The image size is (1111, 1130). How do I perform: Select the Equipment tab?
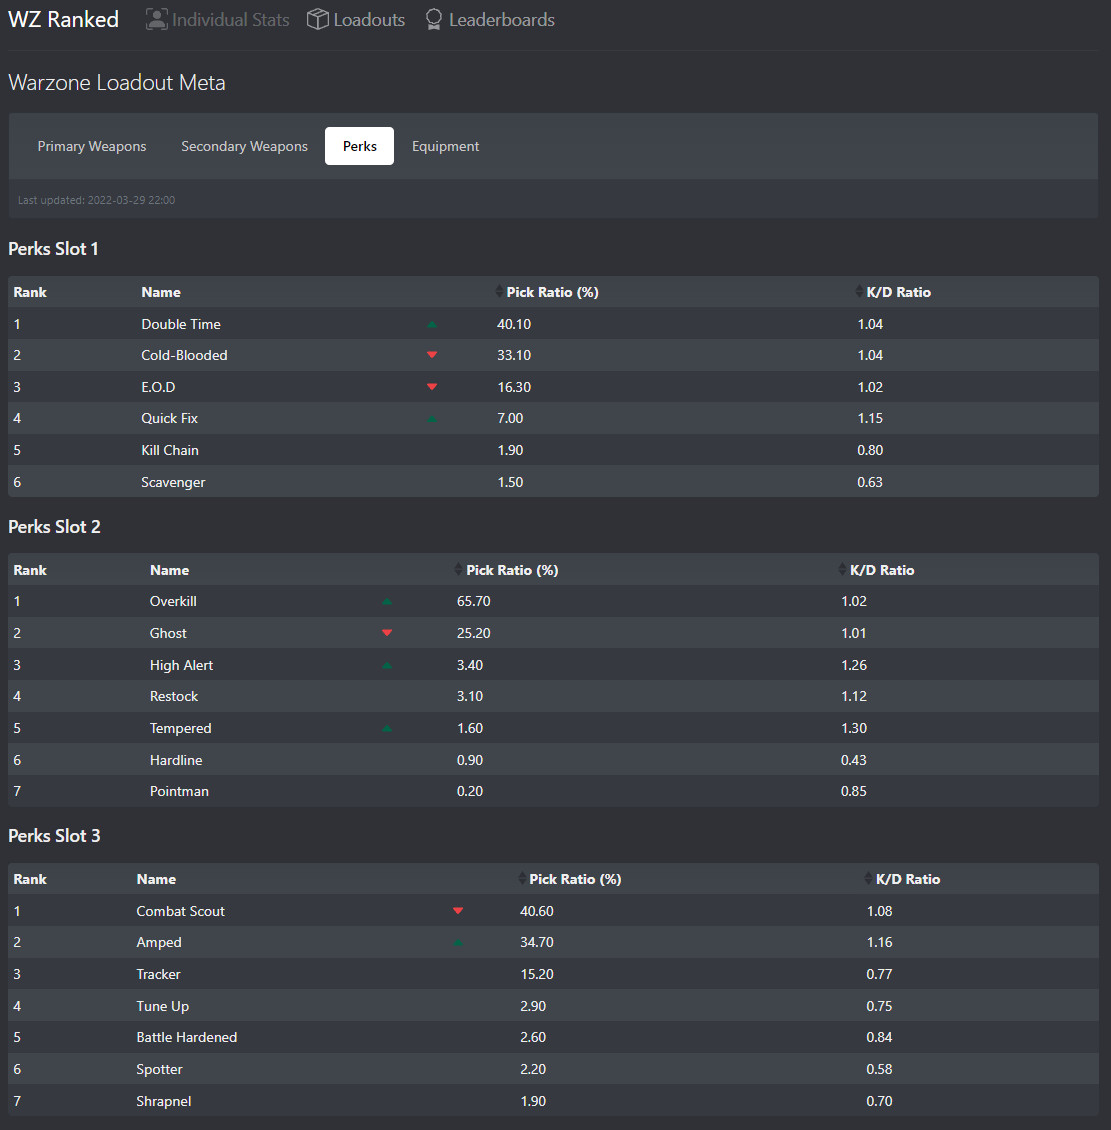(445, 146)
